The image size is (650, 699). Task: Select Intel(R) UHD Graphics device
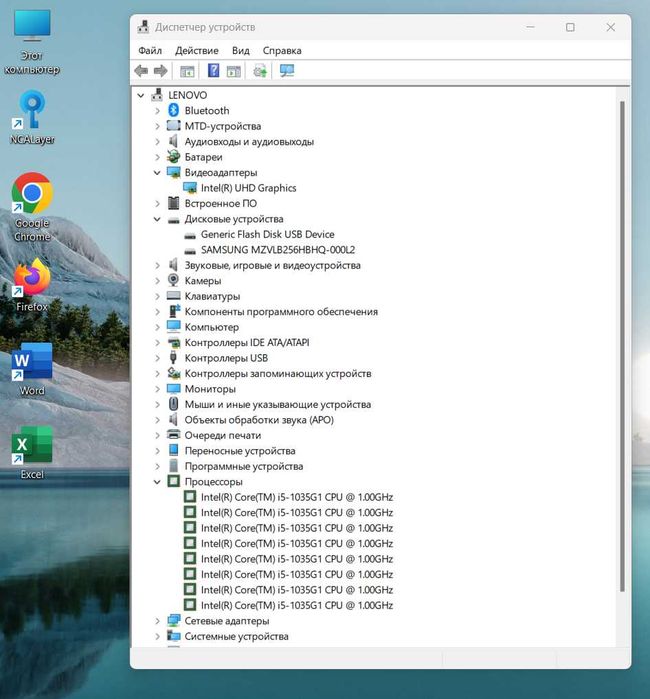pyautogui.click(x=248, y=188)
